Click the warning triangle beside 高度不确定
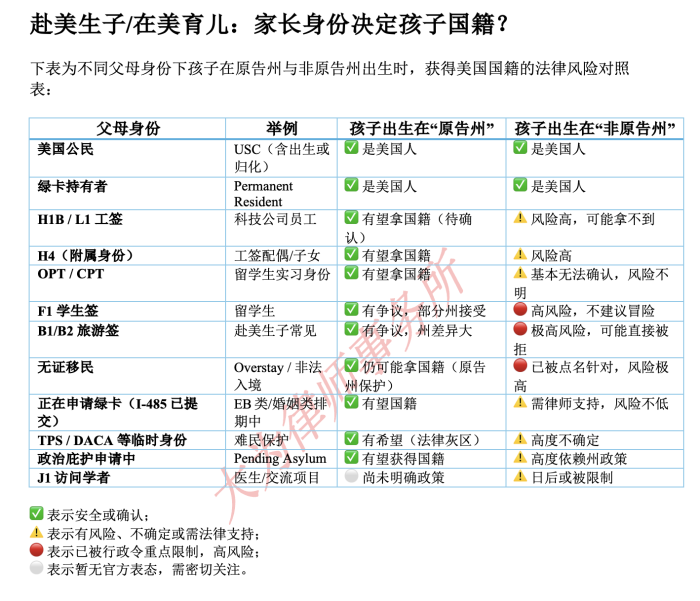 click(x=520, y=438)
